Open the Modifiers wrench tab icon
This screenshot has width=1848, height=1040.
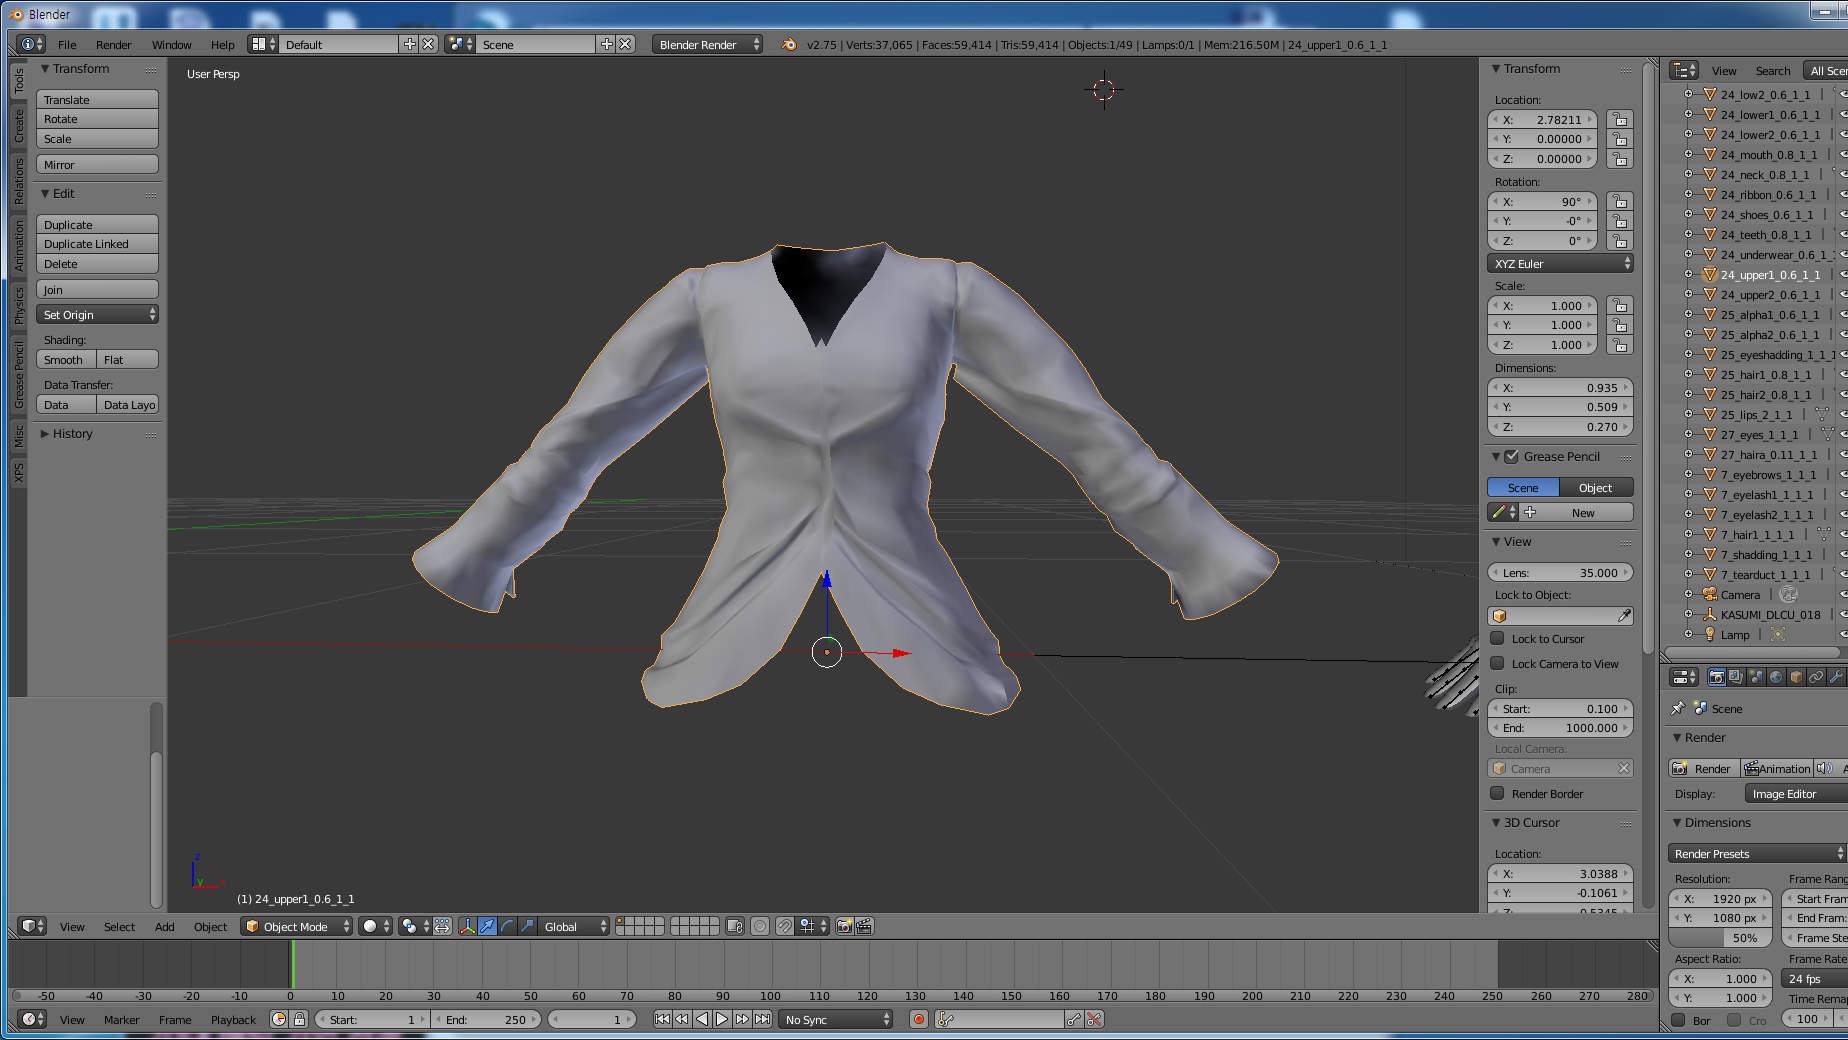click(x=1836, y=677)
